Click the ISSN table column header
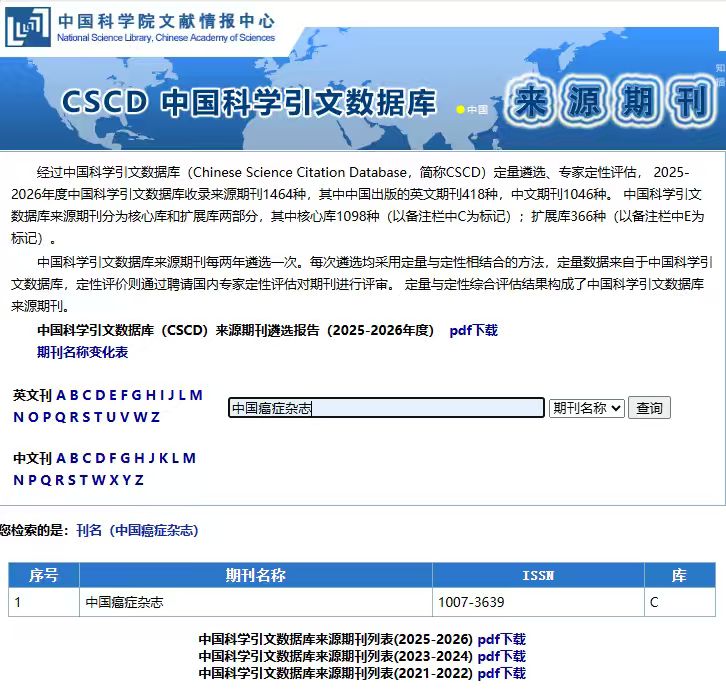This screenshot has width=726, height=690. pyautogui.click(x=538, y=575)
